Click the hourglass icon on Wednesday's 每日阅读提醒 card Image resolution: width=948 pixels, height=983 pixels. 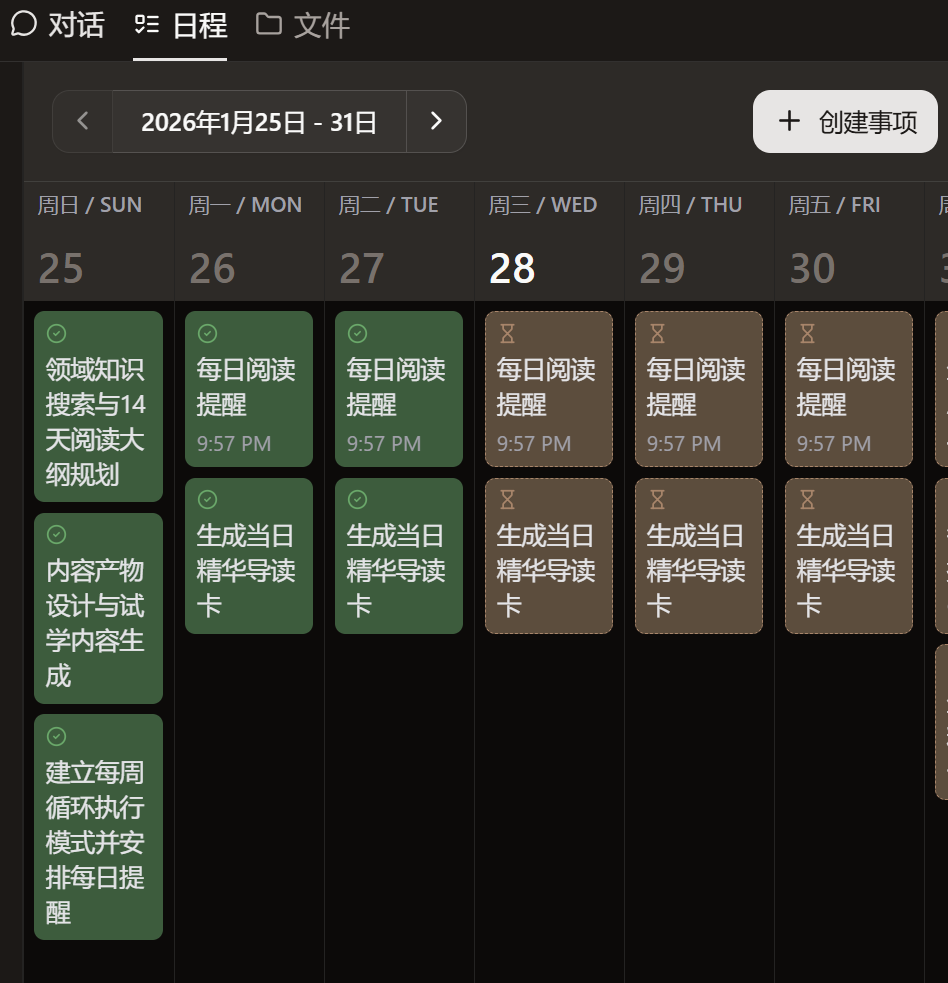(505, 333)
